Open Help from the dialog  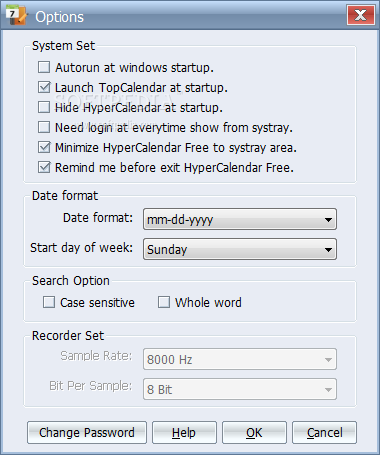184,433
